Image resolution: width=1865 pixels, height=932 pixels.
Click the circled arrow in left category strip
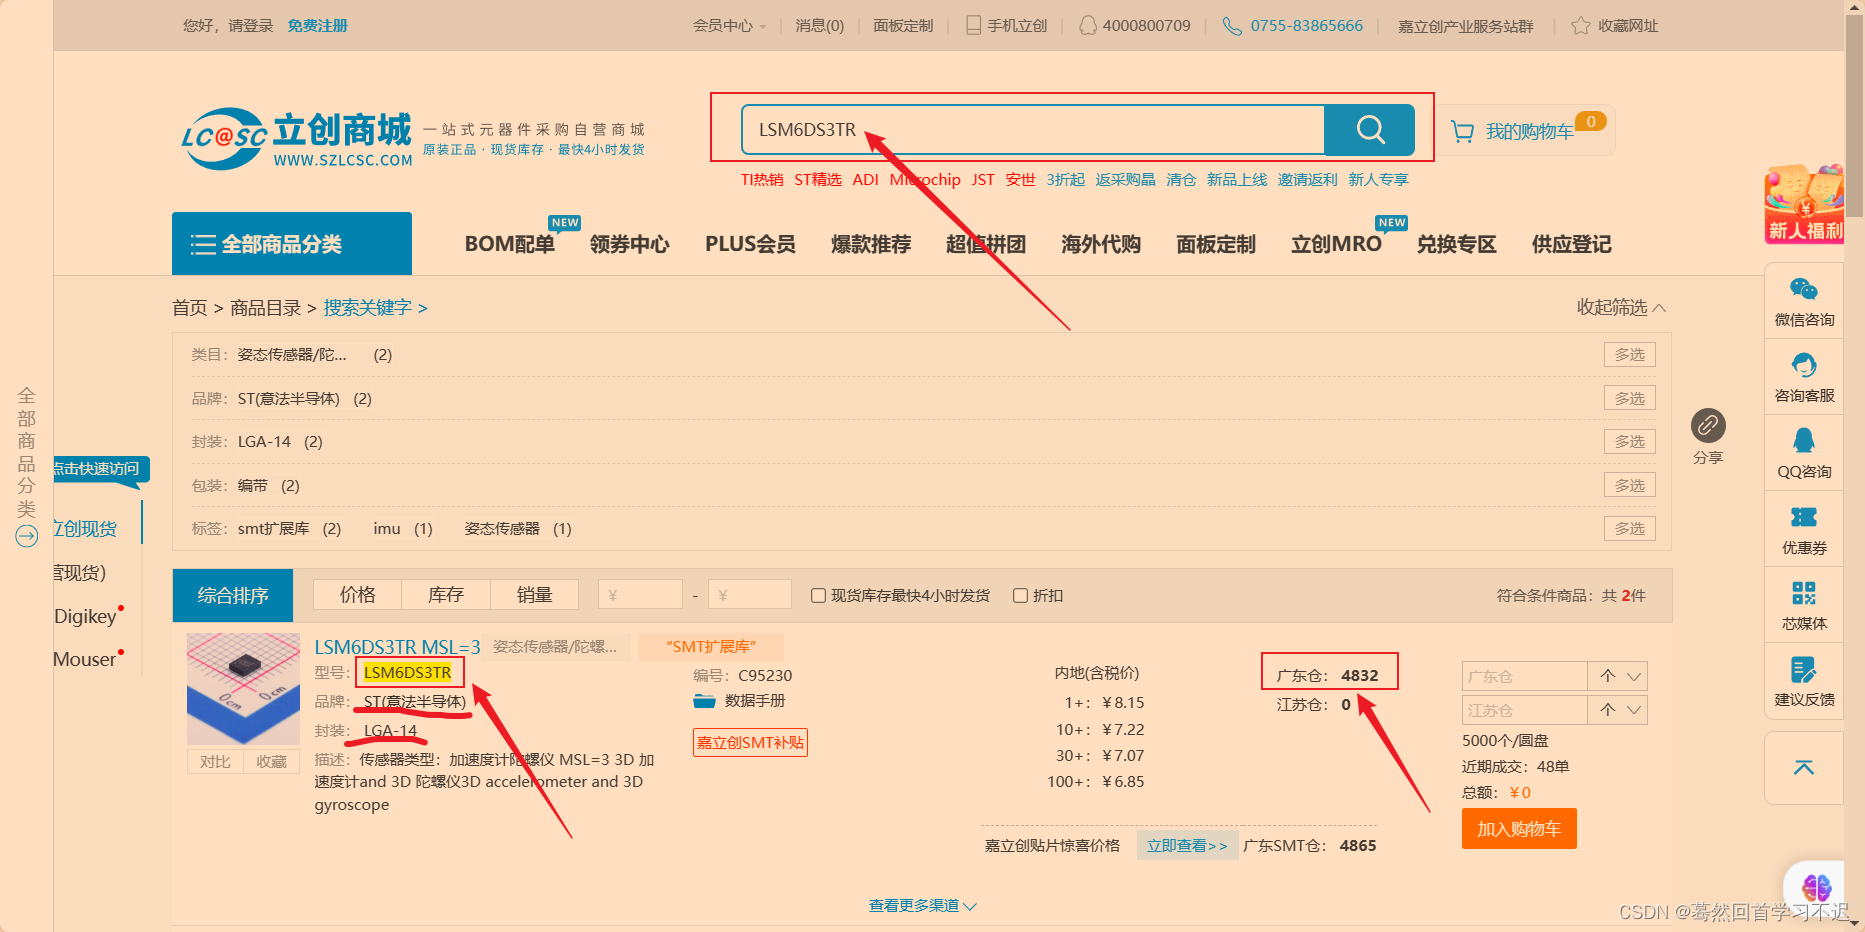[26, 536]
